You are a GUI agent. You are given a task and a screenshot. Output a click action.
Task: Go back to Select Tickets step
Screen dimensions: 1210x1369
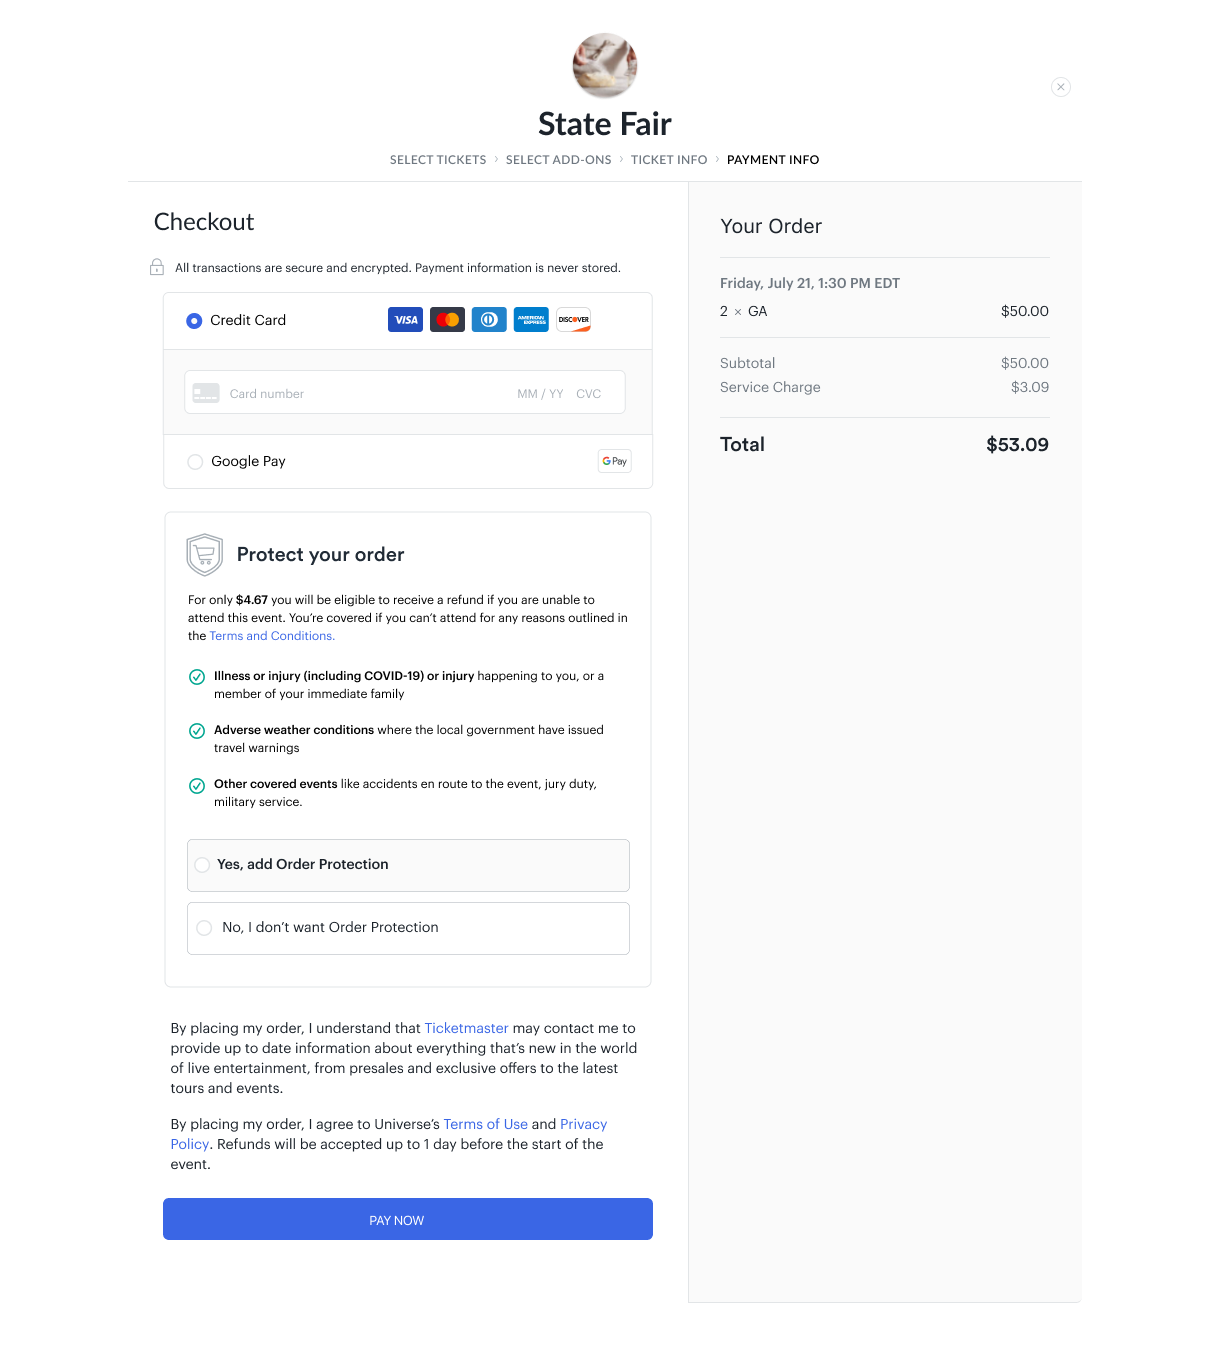coord(438,160)
